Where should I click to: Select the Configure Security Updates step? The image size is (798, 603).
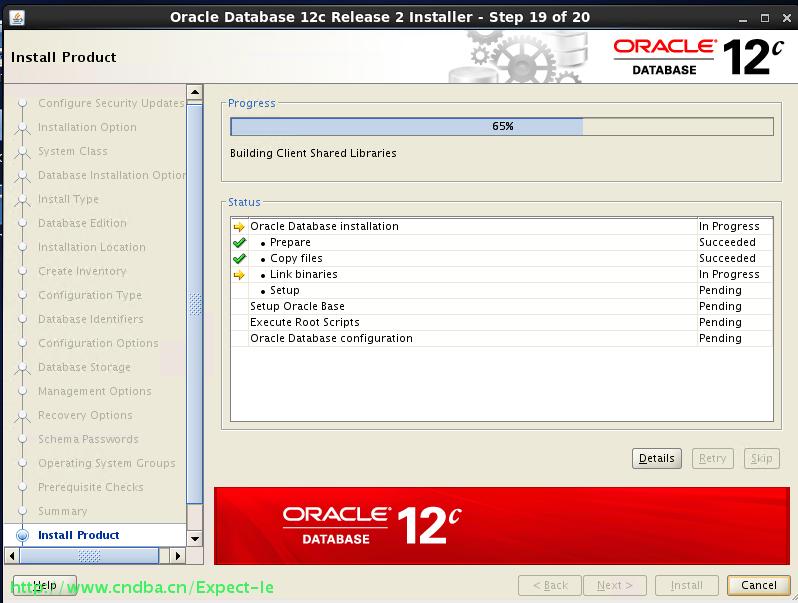click(111, 103)
